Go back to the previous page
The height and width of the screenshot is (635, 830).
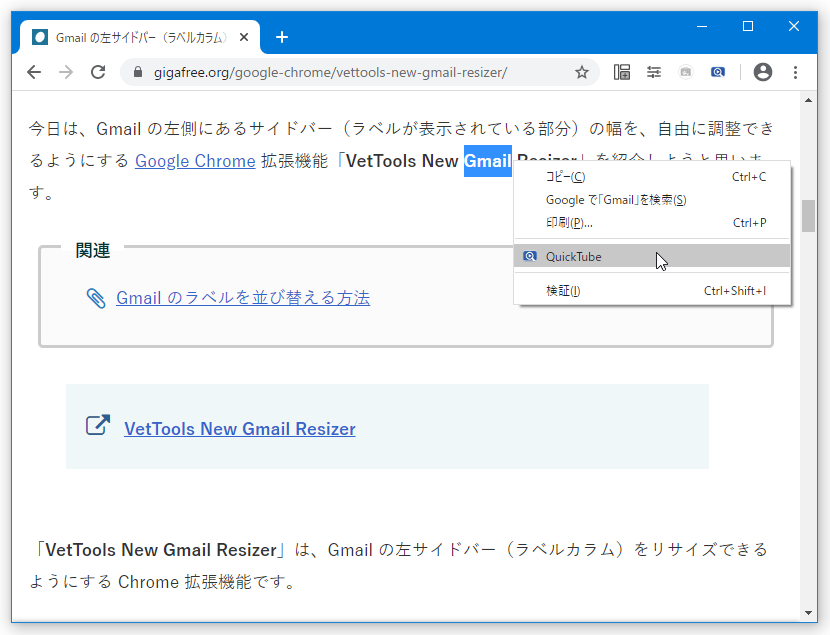point(34,72)
